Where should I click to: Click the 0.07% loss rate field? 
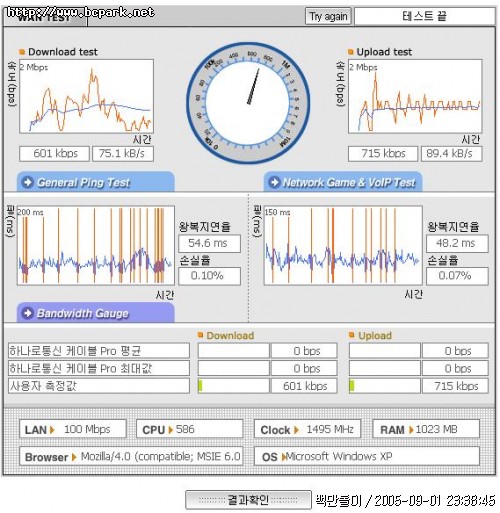point(457,276)
